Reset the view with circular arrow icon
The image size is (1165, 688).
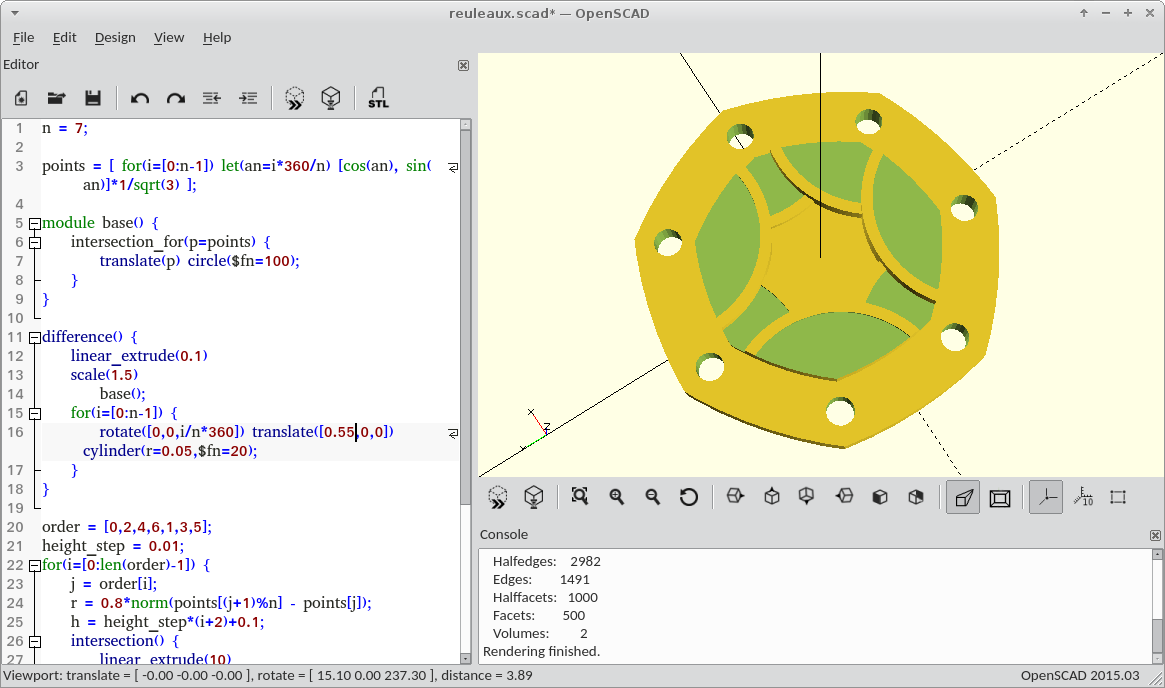click(x=688, y=496)
